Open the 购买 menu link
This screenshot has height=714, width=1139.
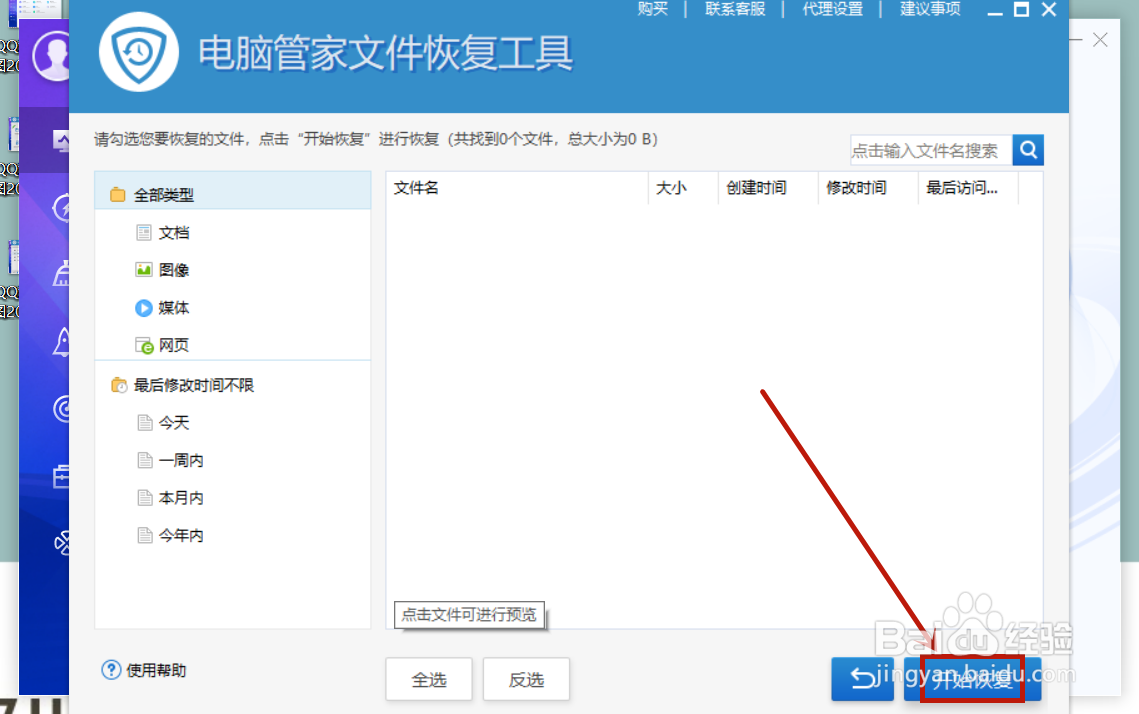coord(652,9)
